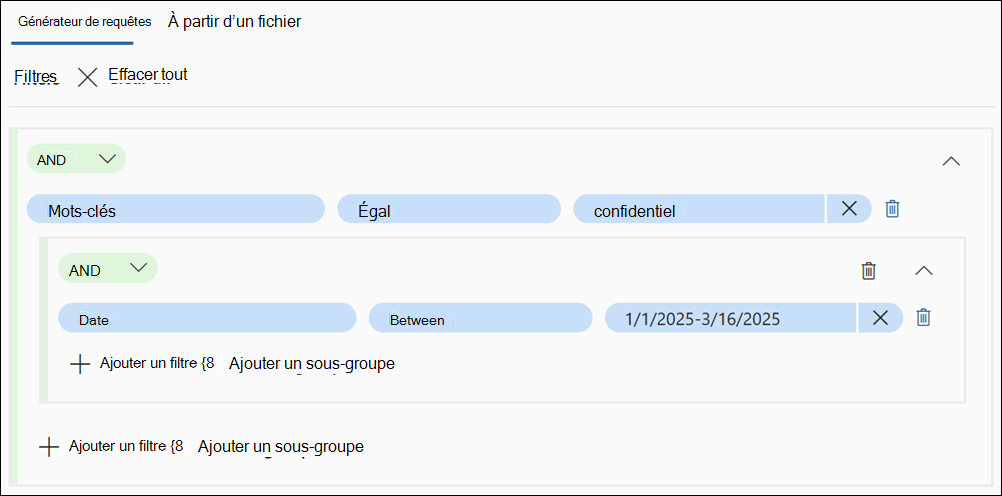Collapse the nested sub-group chevron

coord(924,270)
